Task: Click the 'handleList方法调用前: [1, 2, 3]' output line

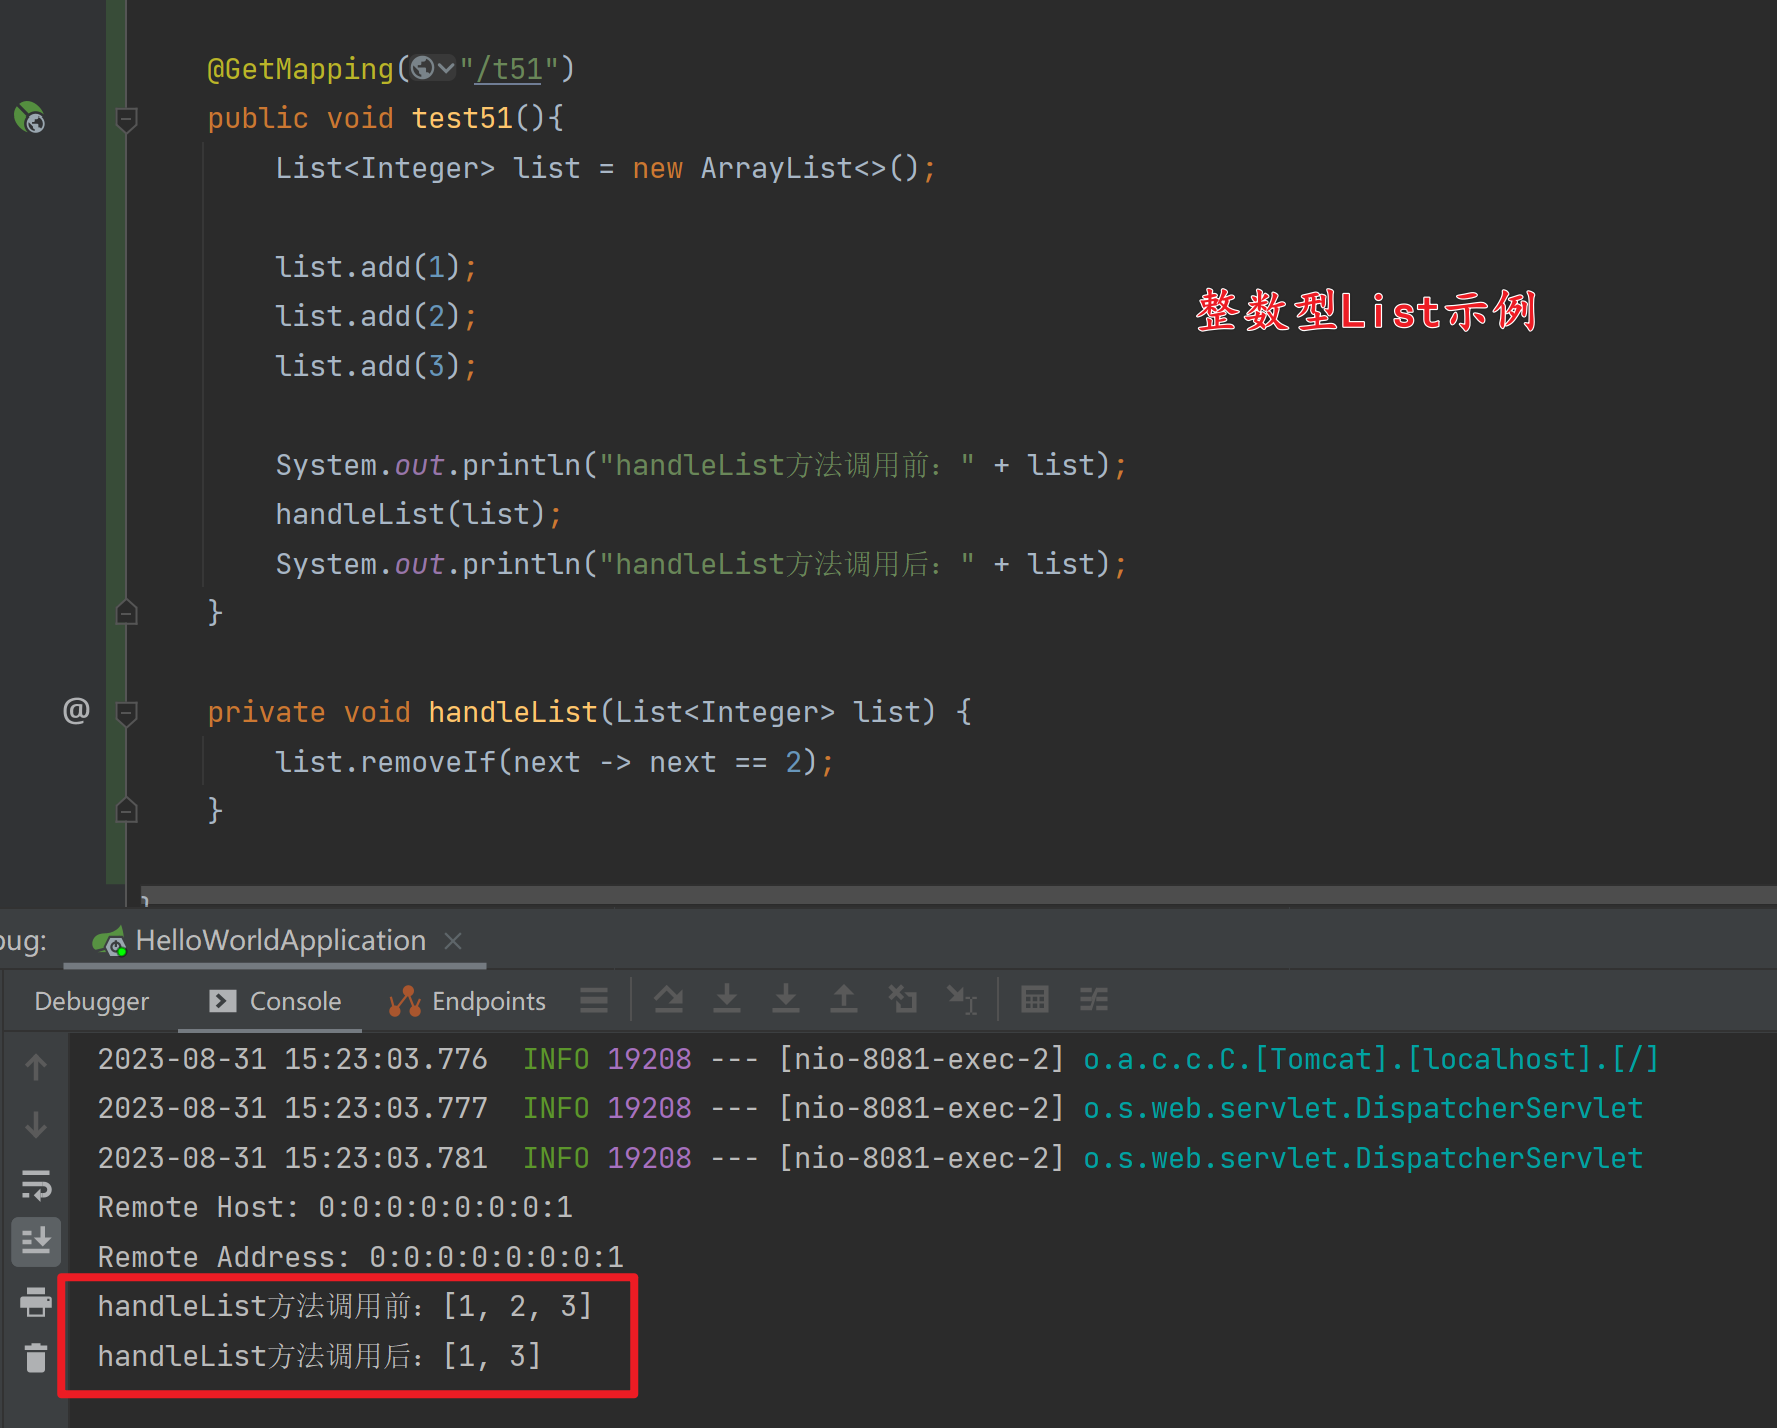Action: pyautogui.click(x=345, y=1306)
